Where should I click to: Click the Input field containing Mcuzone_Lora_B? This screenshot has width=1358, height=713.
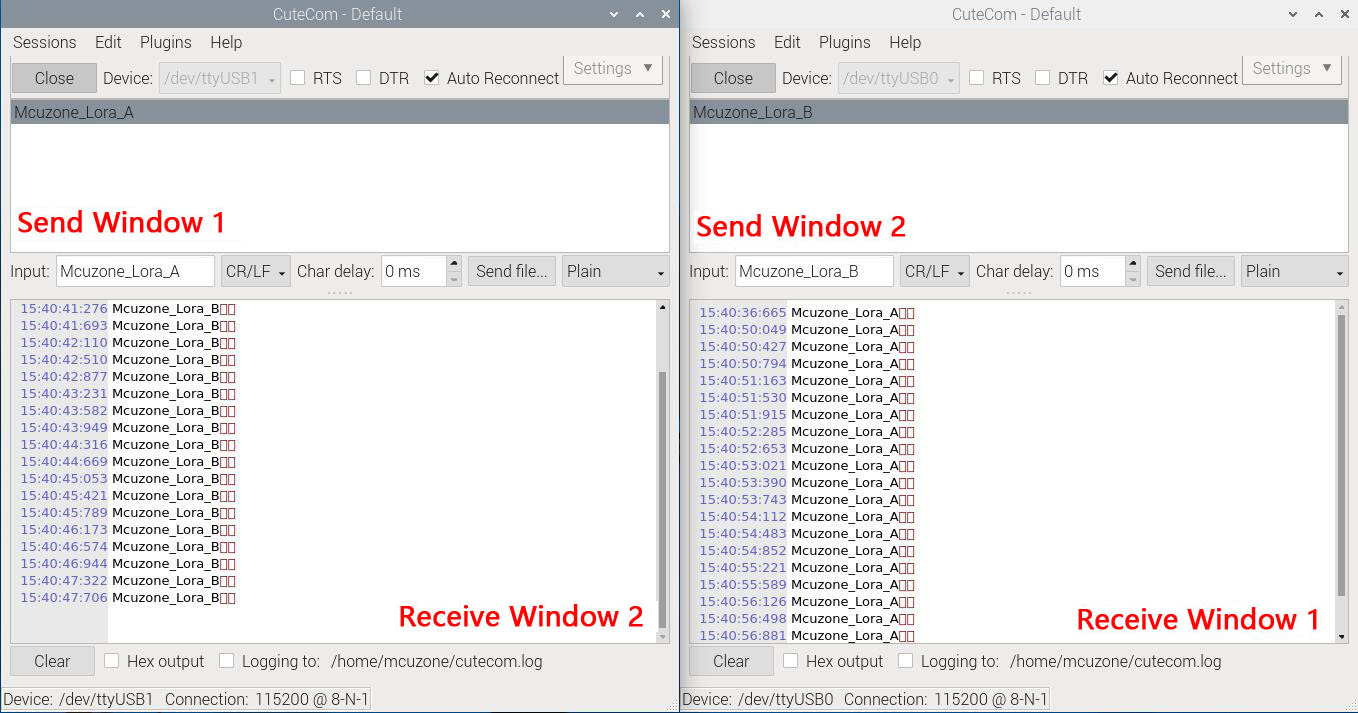814,271
